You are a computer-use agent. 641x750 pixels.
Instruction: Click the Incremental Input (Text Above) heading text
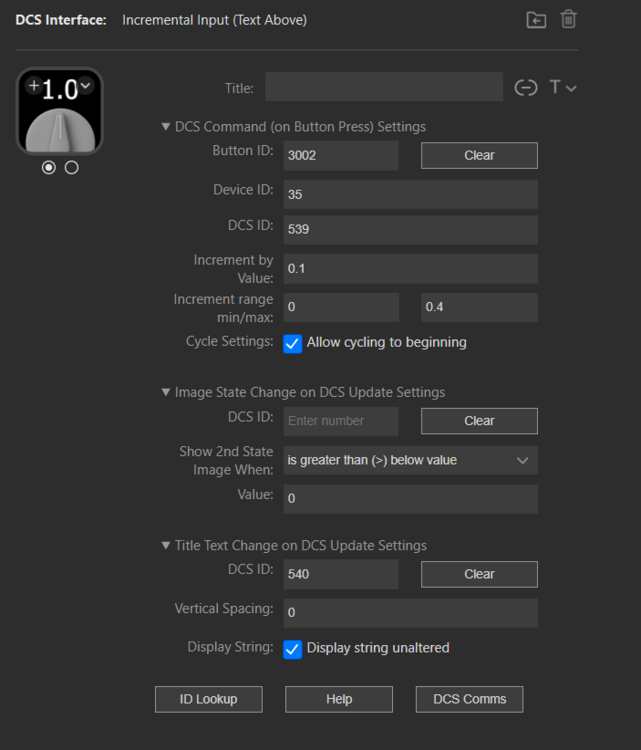click(214, 20)
